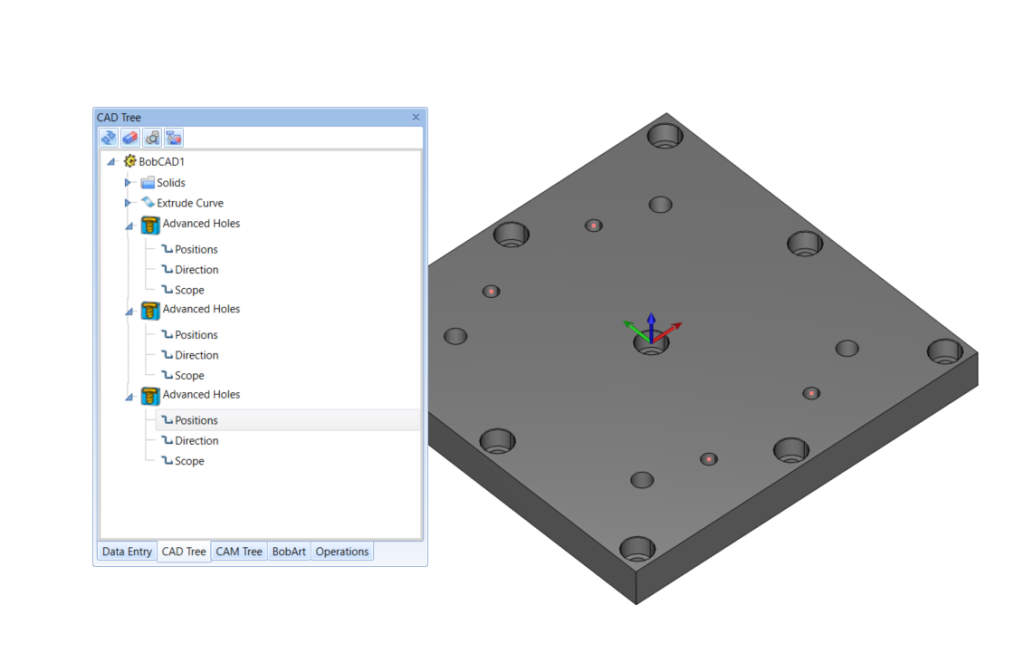Click the folder icon beside Solids
Screen dimensions: 1024x653
pos(147,182)
